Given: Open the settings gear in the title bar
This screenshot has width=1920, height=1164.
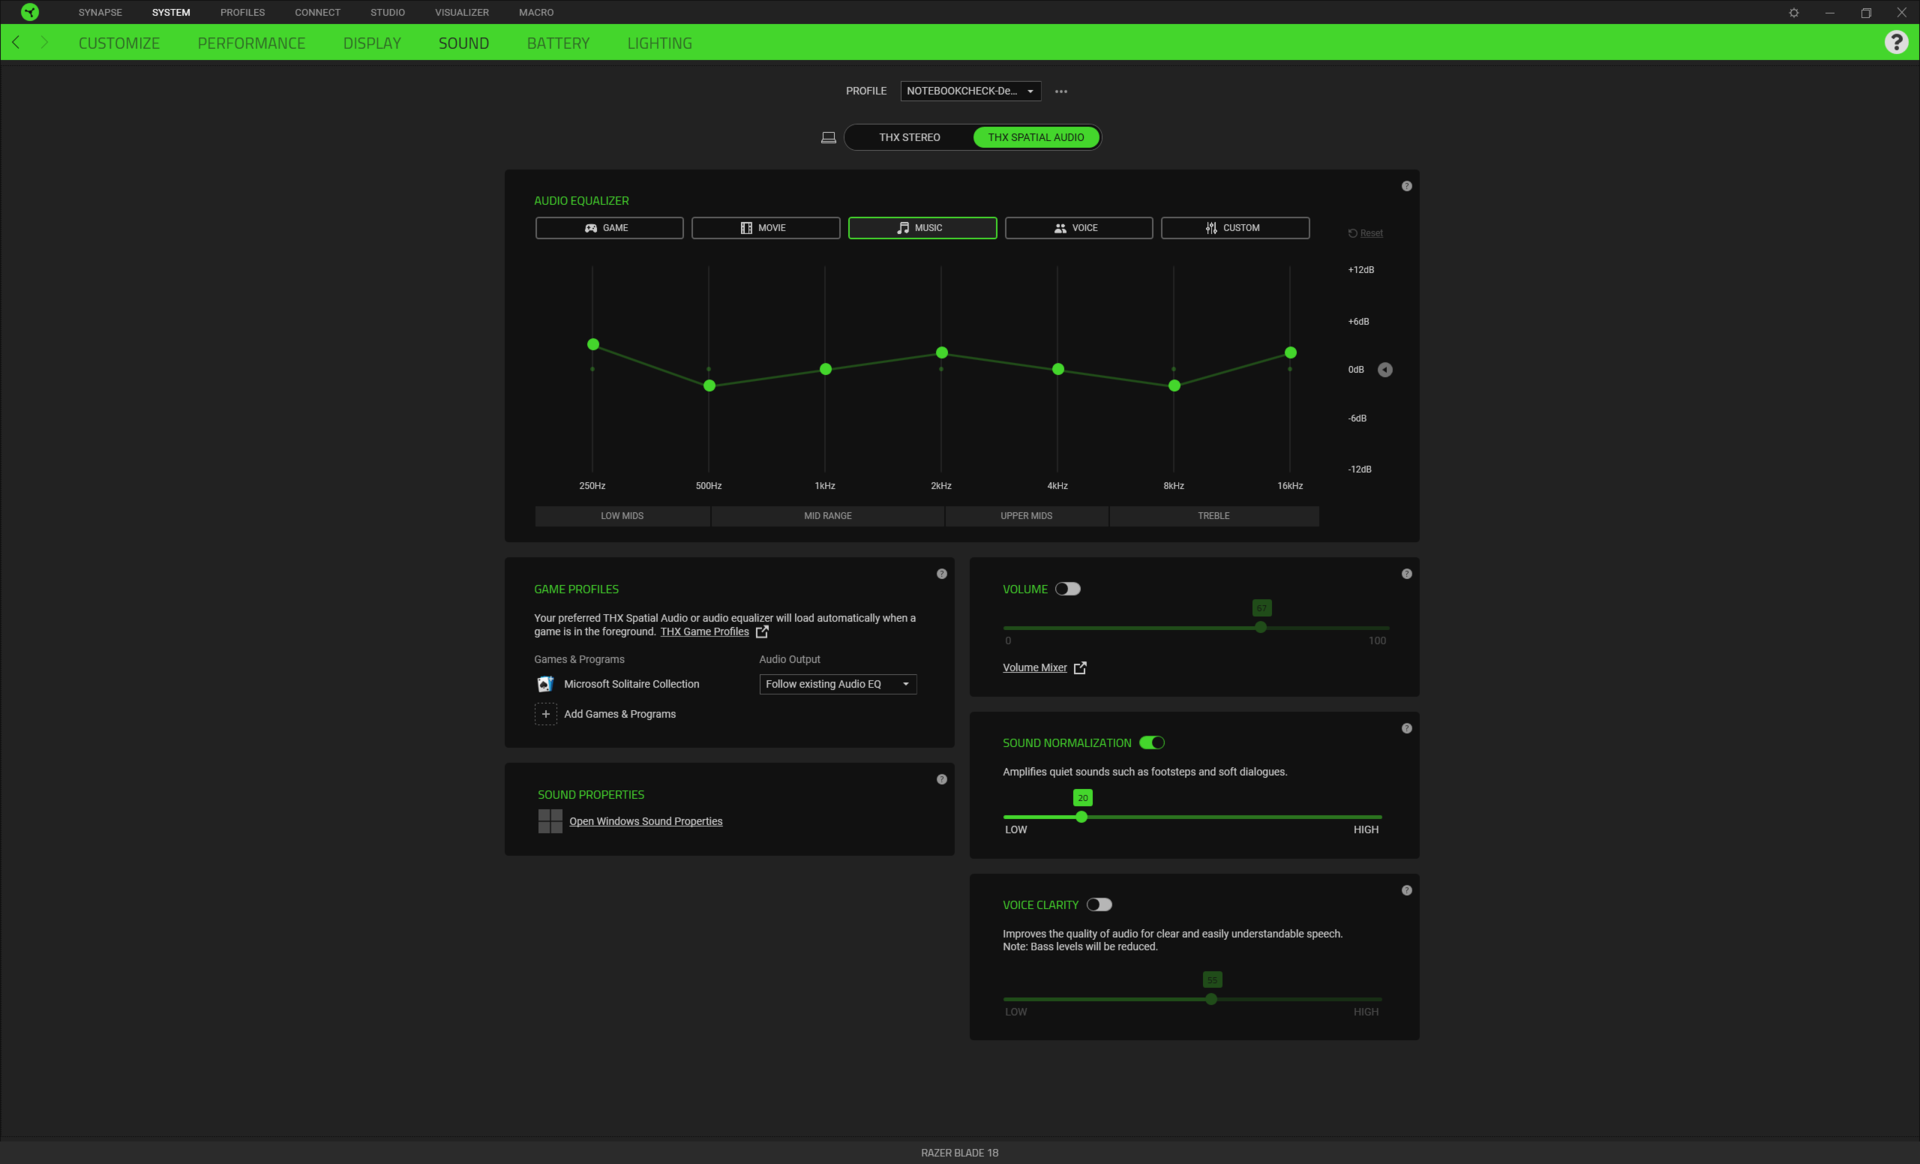Looking at the screenshot, I should 1793,13.
